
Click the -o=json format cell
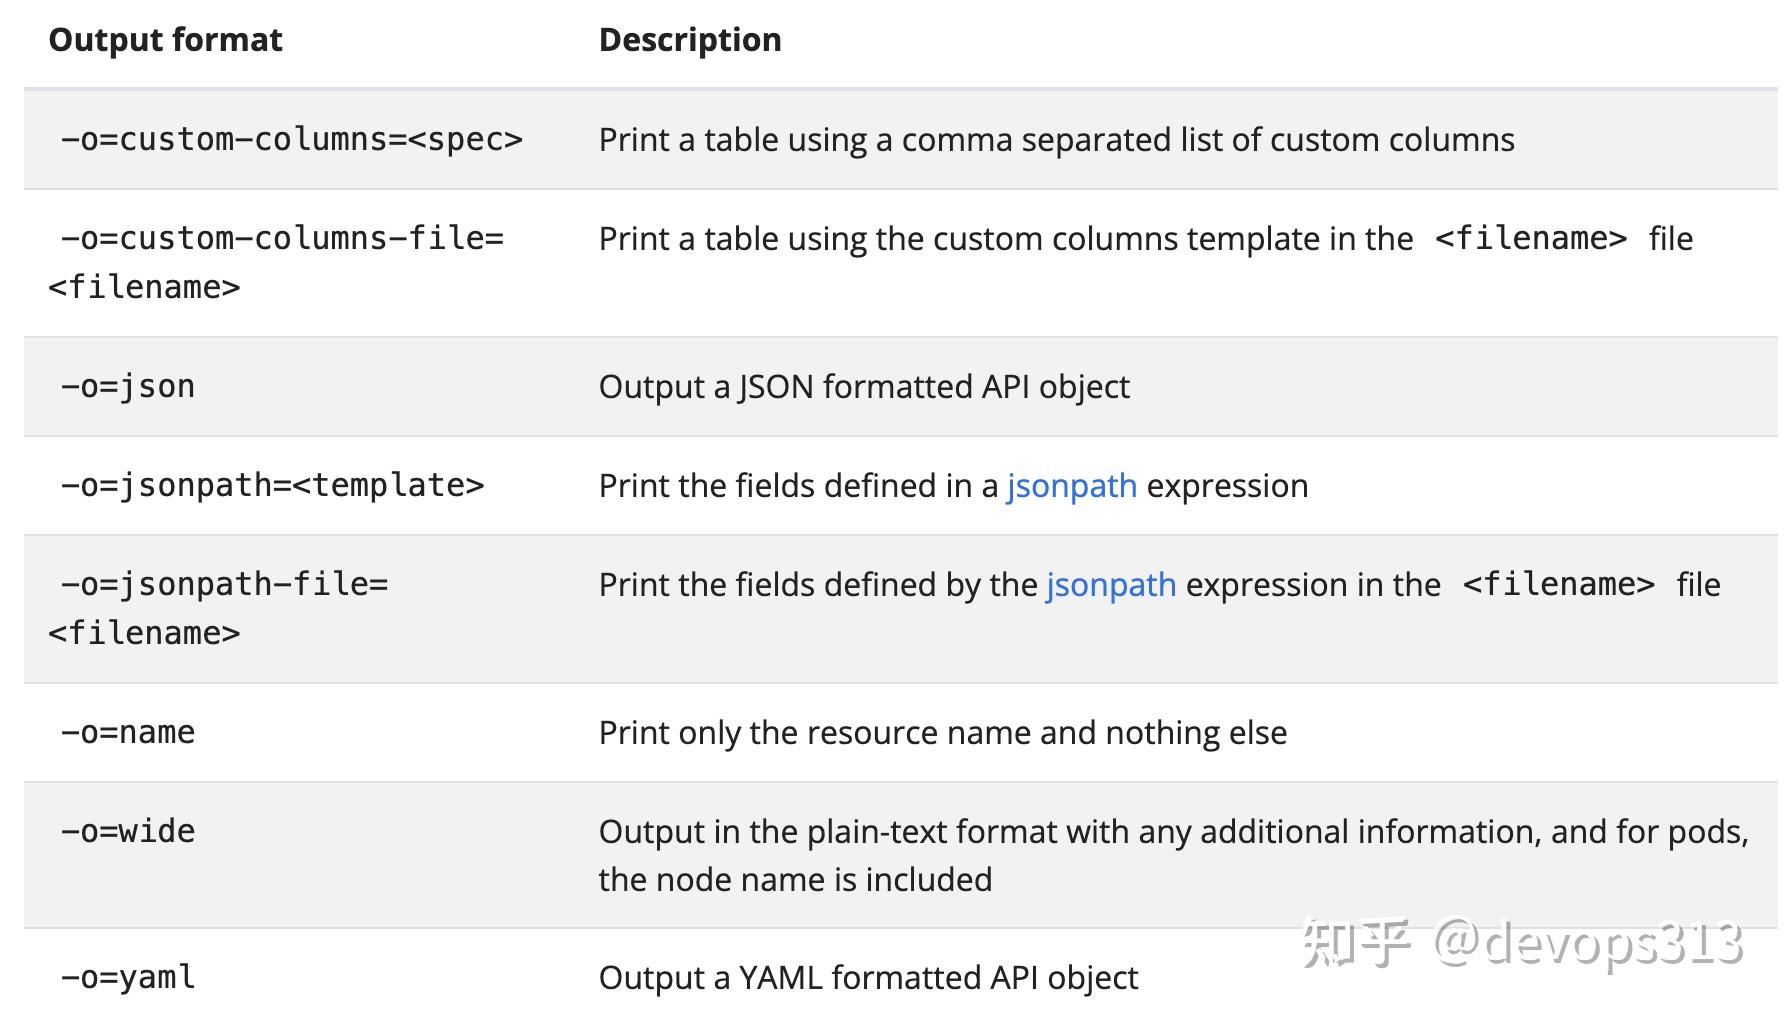coord(127,386)
